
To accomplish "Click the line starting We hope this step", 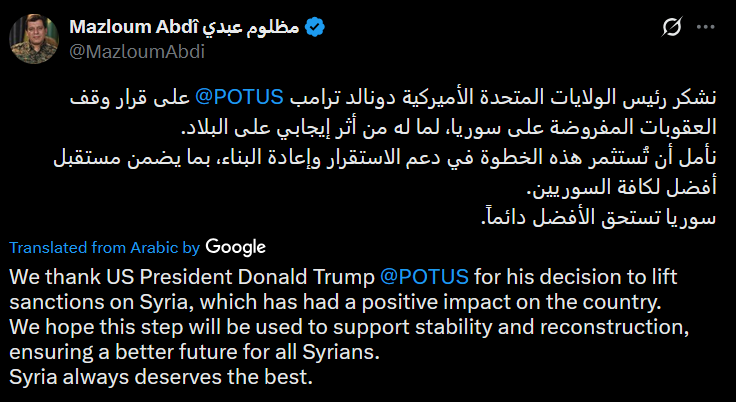I will 349,327.
